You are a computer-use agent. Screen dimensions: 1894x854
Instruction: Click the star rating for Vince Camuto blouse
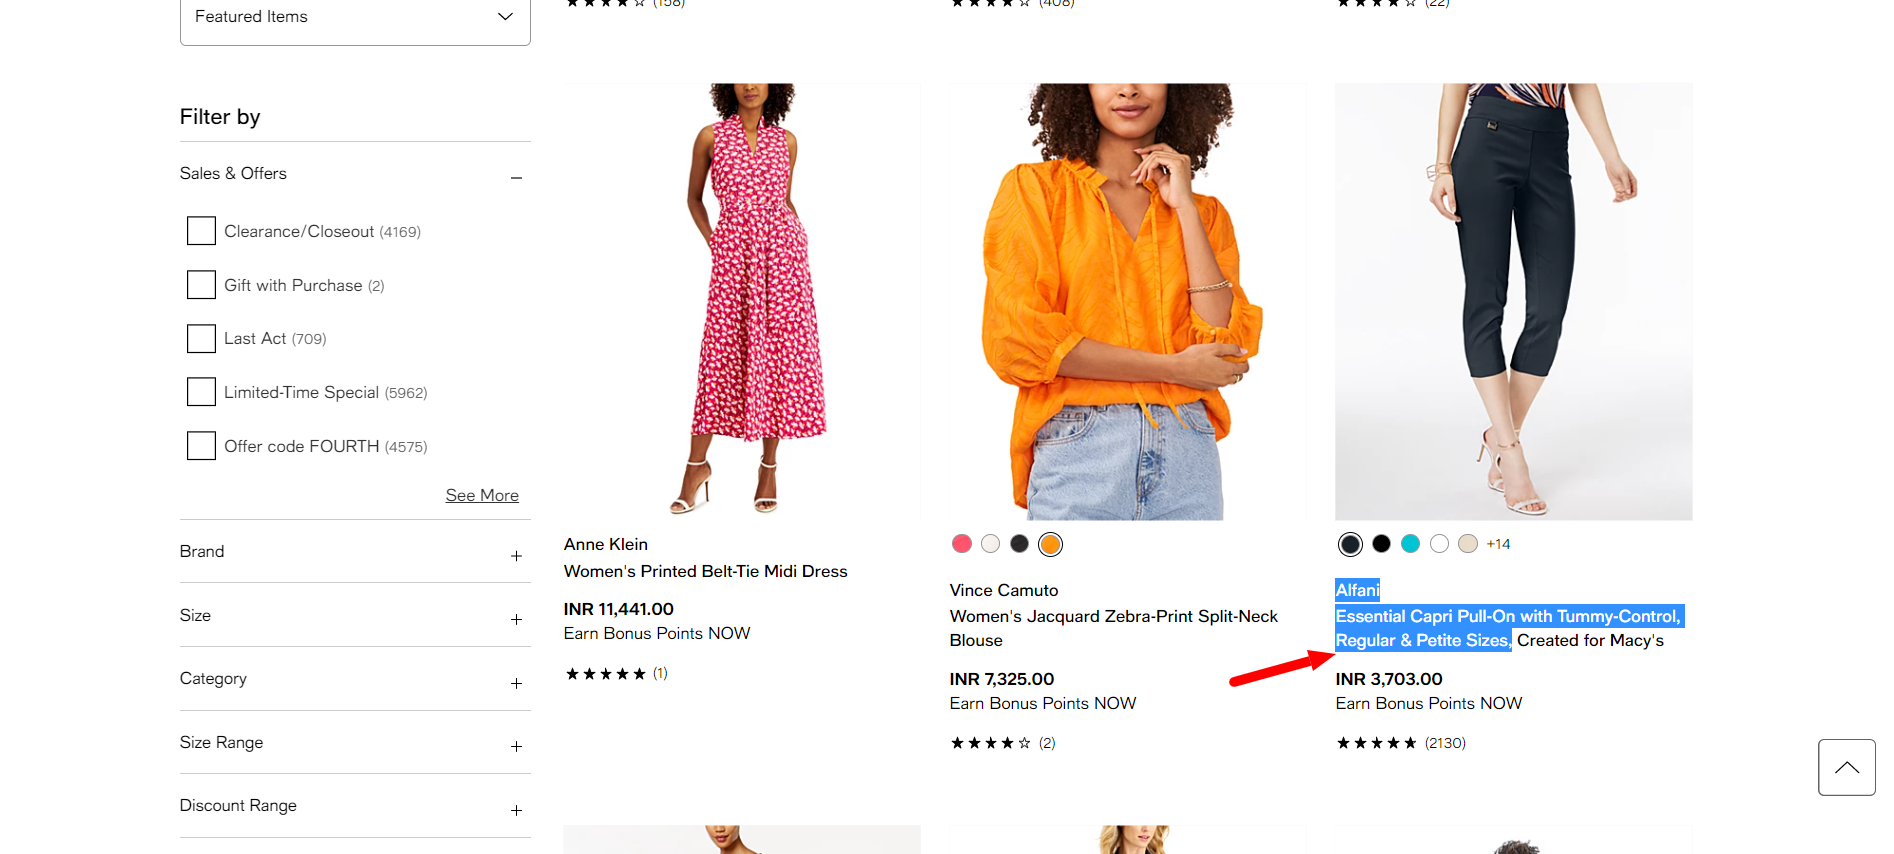tap(989, 742)
